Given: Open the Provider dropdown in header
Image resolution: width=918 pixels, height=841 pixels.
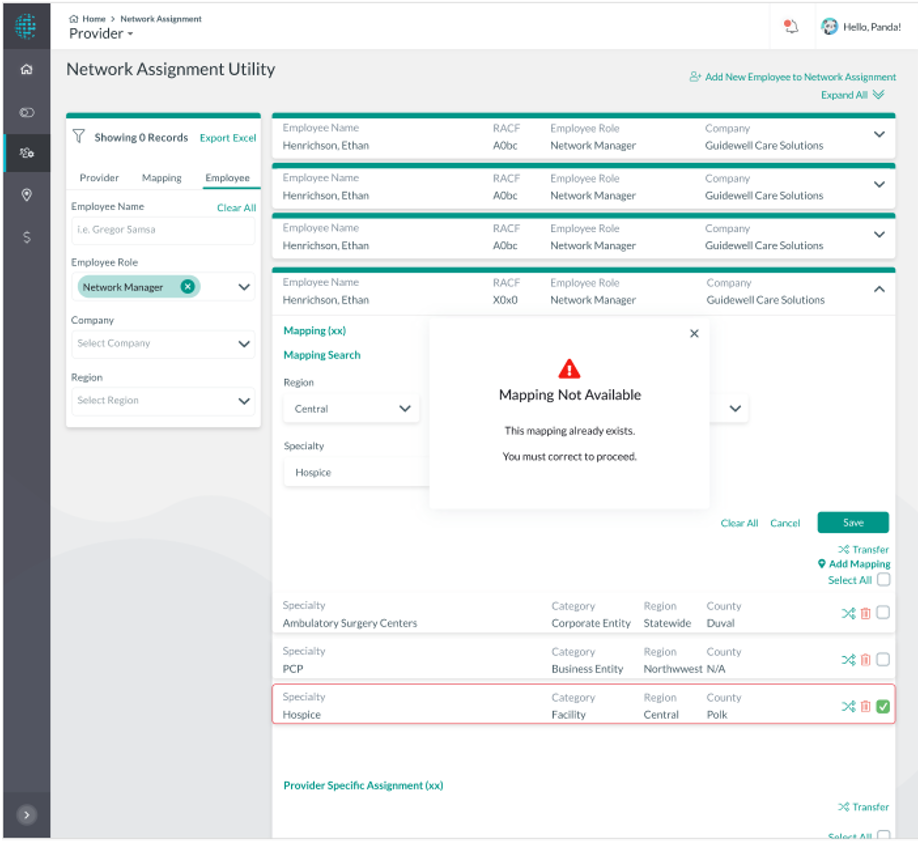Looking at the screenshot, I should [x=101, y=34].
